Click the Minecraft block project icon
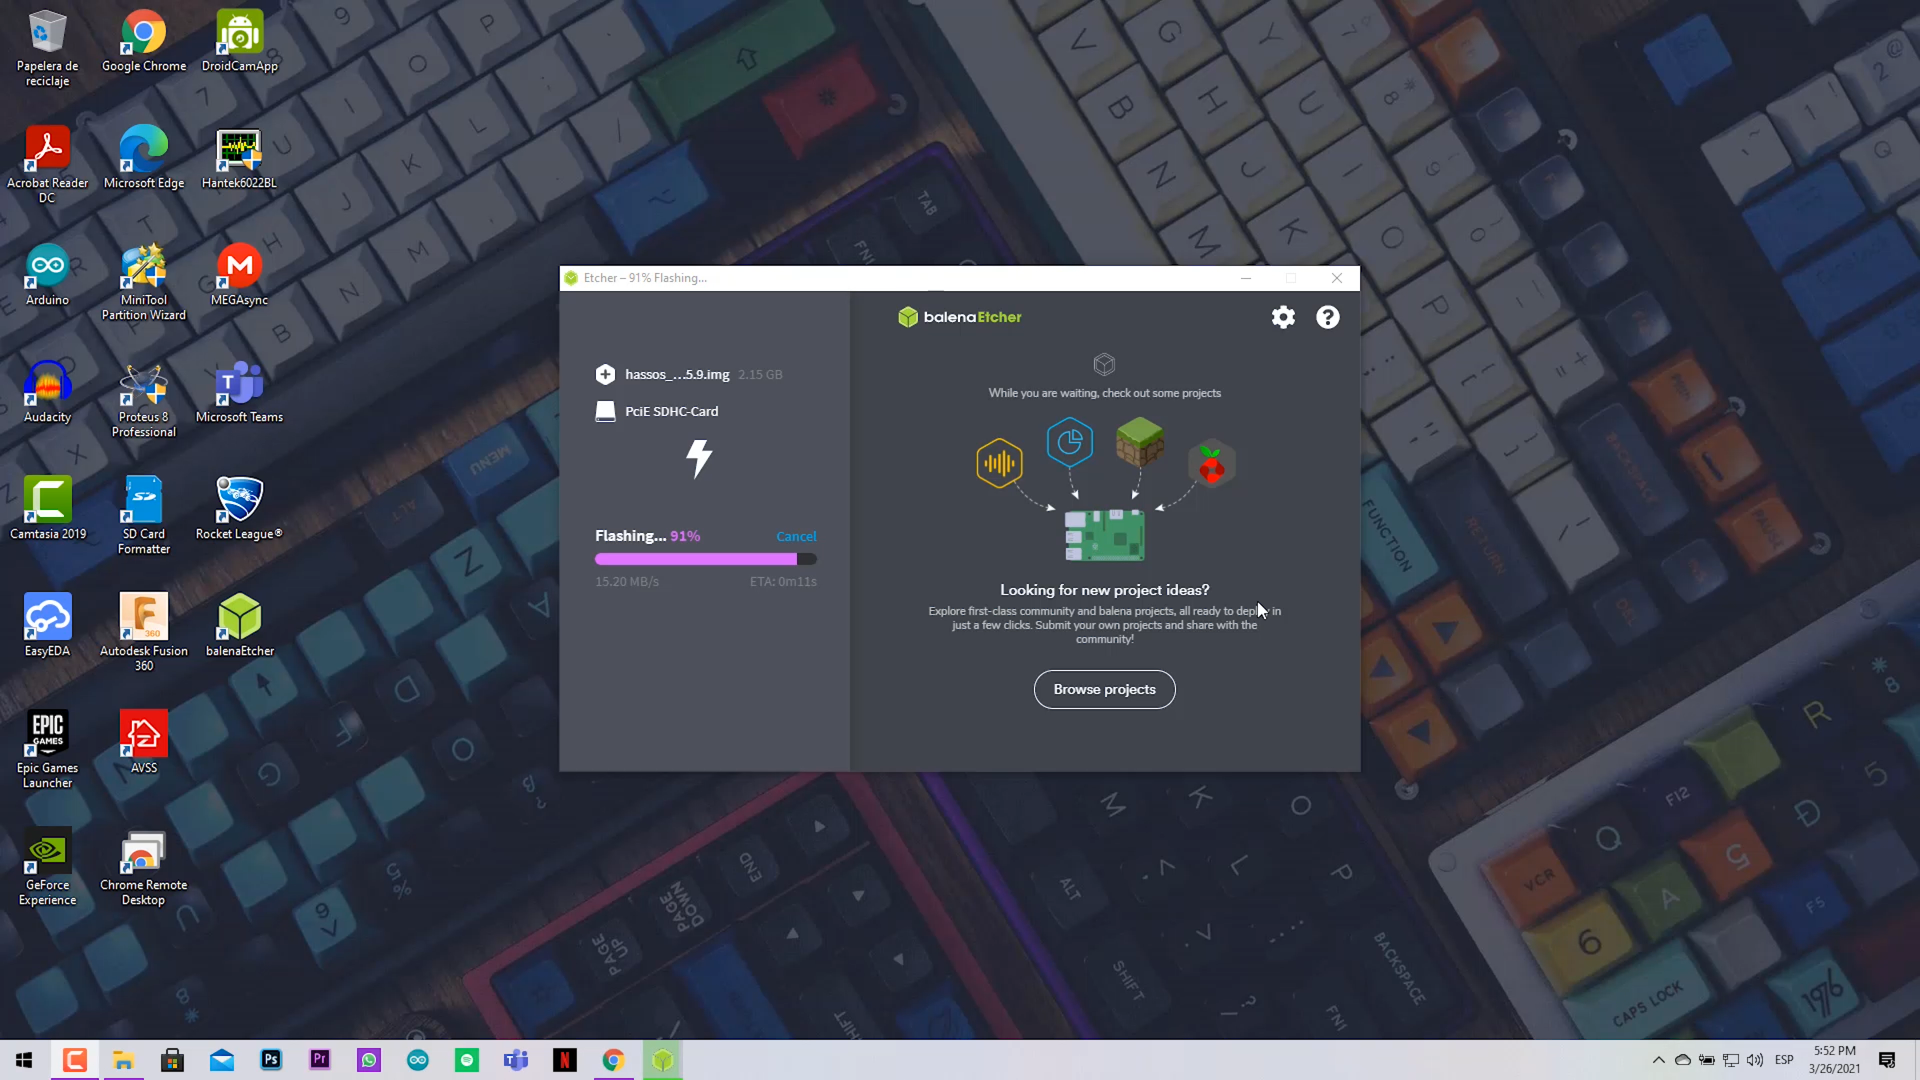 (x=1139, y=442)
